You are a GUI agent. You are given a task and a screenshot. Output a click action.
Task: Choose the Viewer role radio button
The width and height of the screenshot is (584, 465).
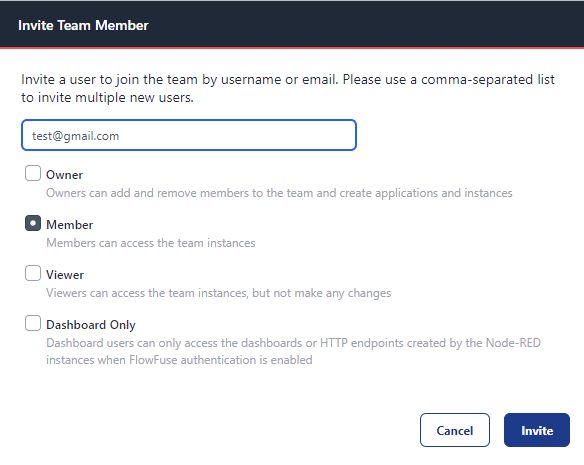[x=33, y=273]
